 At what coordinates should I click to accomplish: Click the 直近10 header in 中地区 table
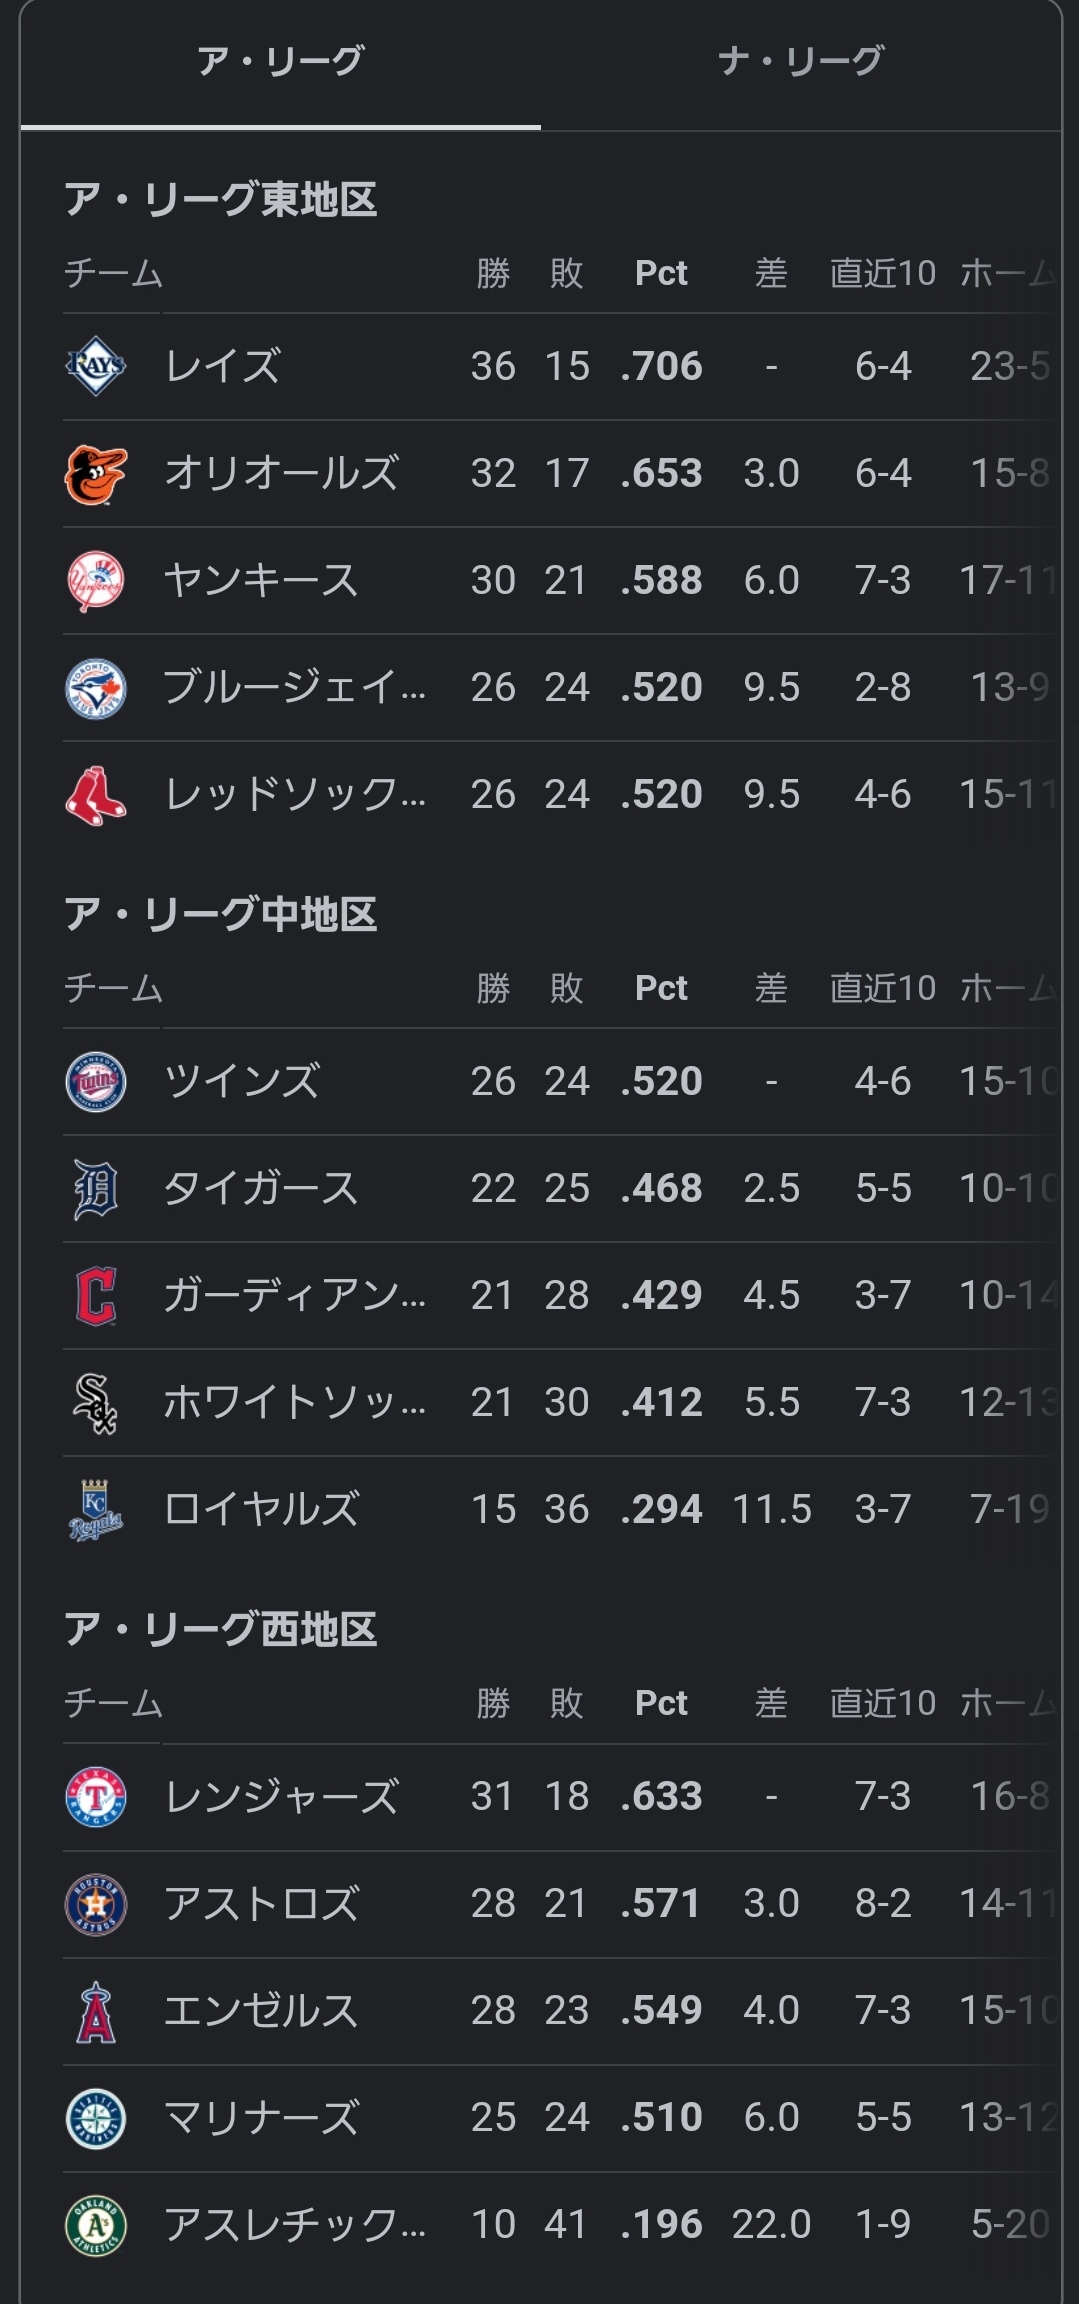[883, 988]
